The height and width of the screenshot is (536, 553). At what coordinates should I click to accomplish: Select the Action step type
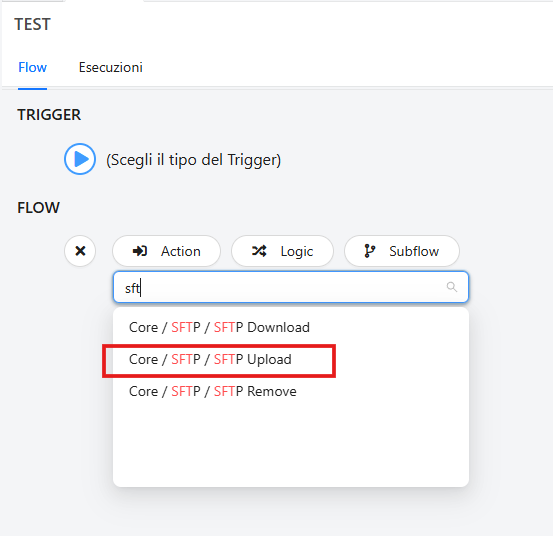166,251
